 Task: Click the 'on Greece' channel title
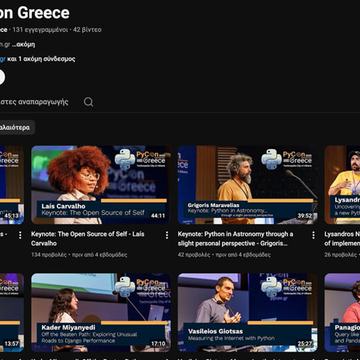click(x=35, y=13)
